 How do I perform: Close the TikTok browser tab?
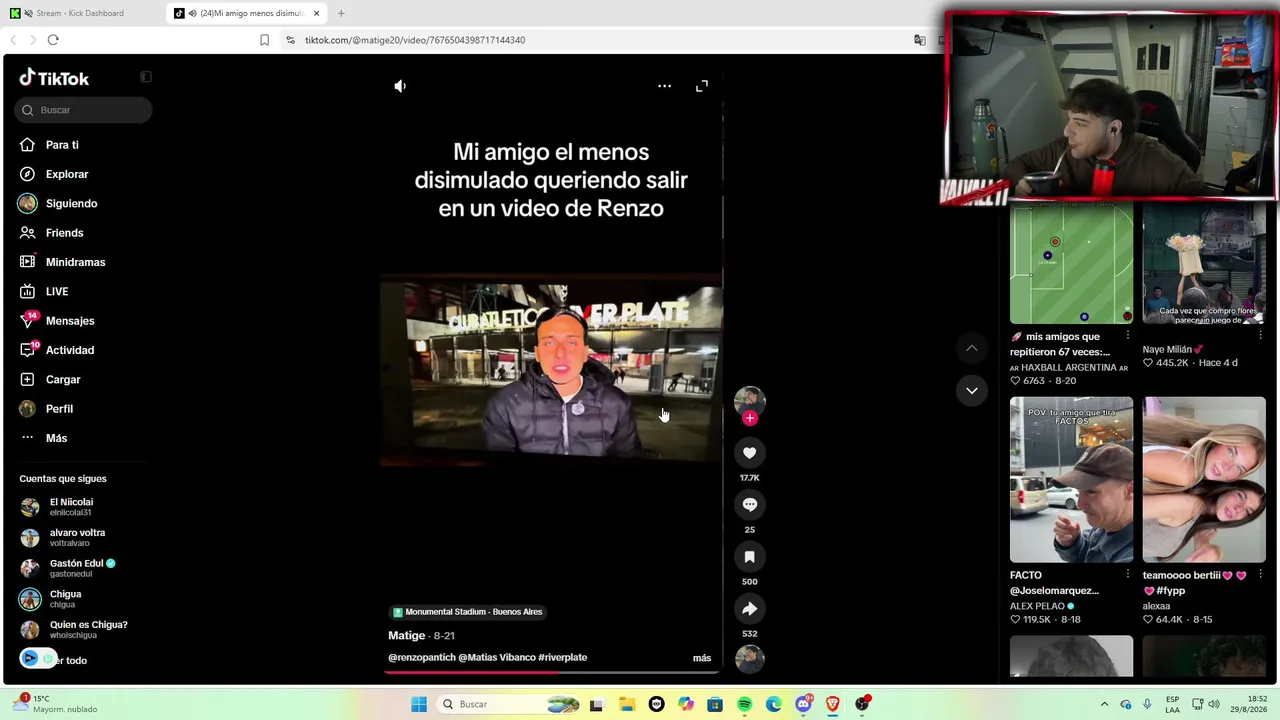317,13
